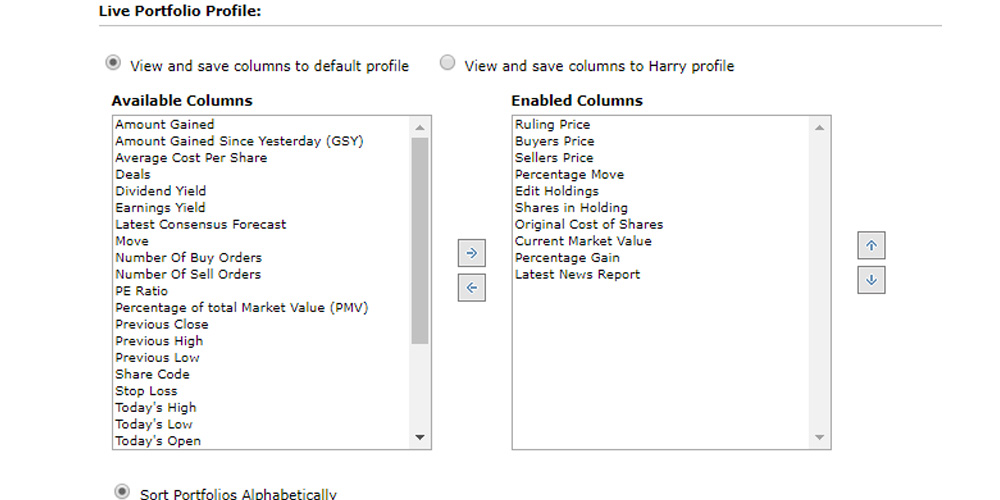Select Amount Gained in Available Columns
Viewport: 1000px width, 500px height.
pyautogui.click(x=165, y=125)
